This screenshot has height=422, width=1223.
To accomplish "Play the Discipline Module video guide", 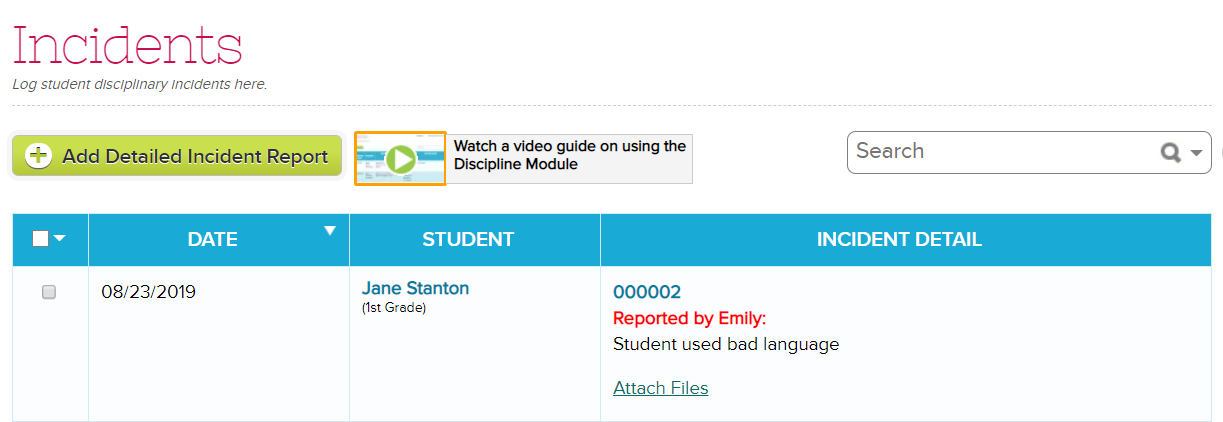I will [x=400, y=158].
